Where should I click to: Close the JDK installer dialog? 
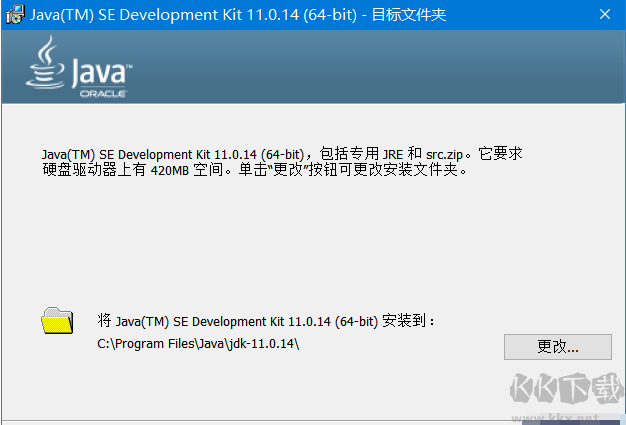(605, 14)
